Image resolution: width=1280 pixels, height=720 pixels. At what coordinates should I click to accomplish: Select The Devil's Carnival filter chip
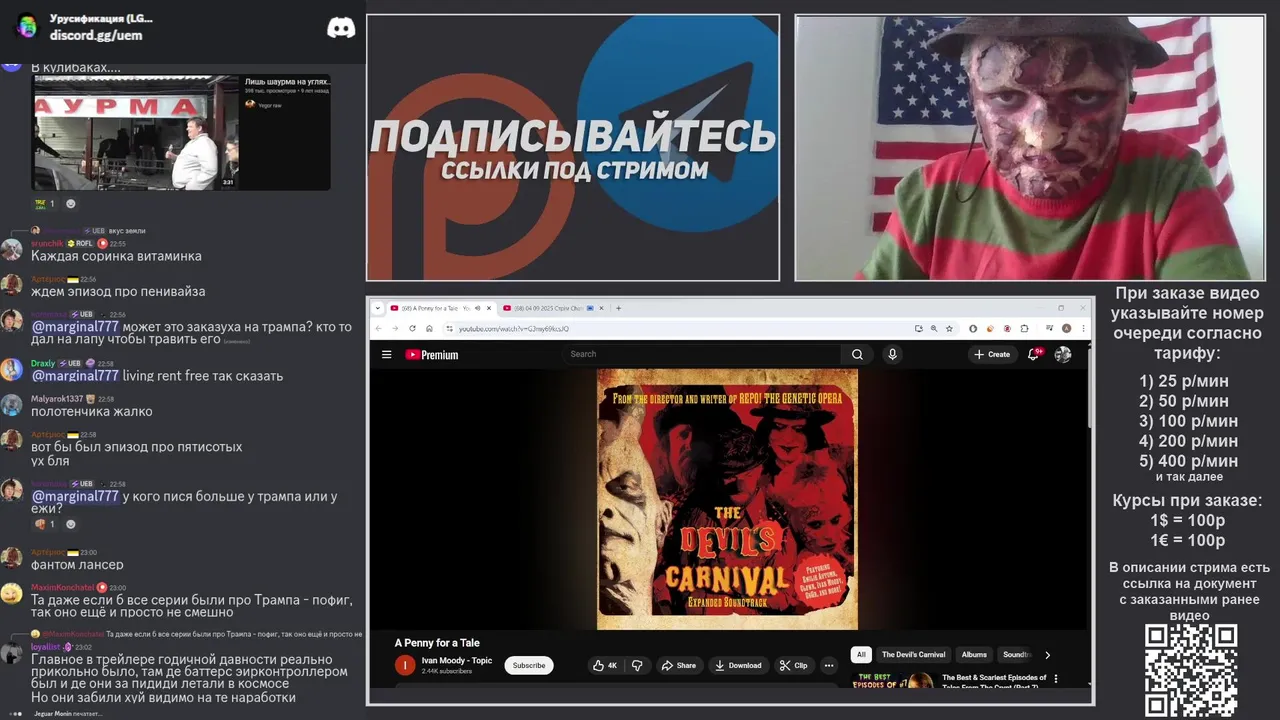point(913,655)
